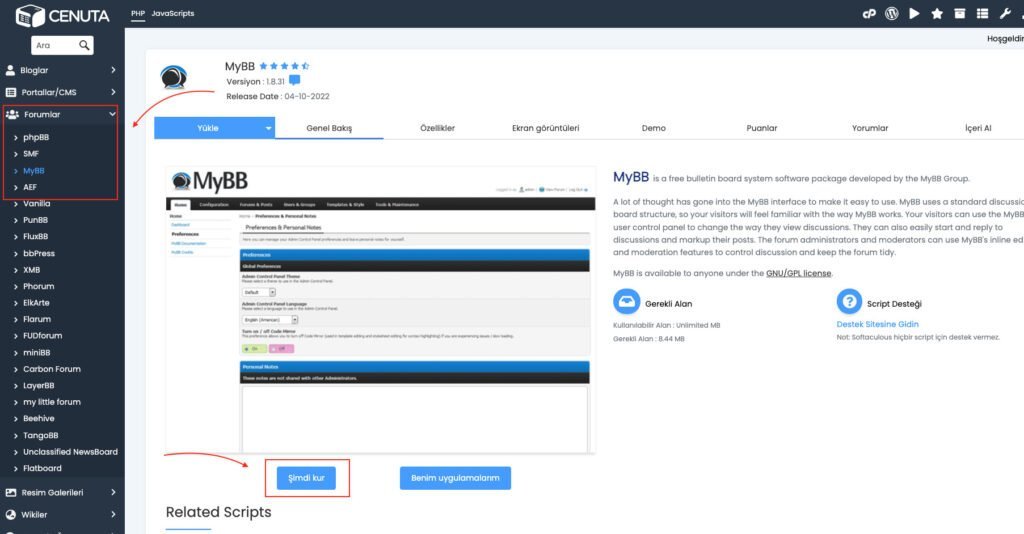Expand the Portallar/CMS category
This screenshot has width=1024, height=534.
tap(113, 92)
